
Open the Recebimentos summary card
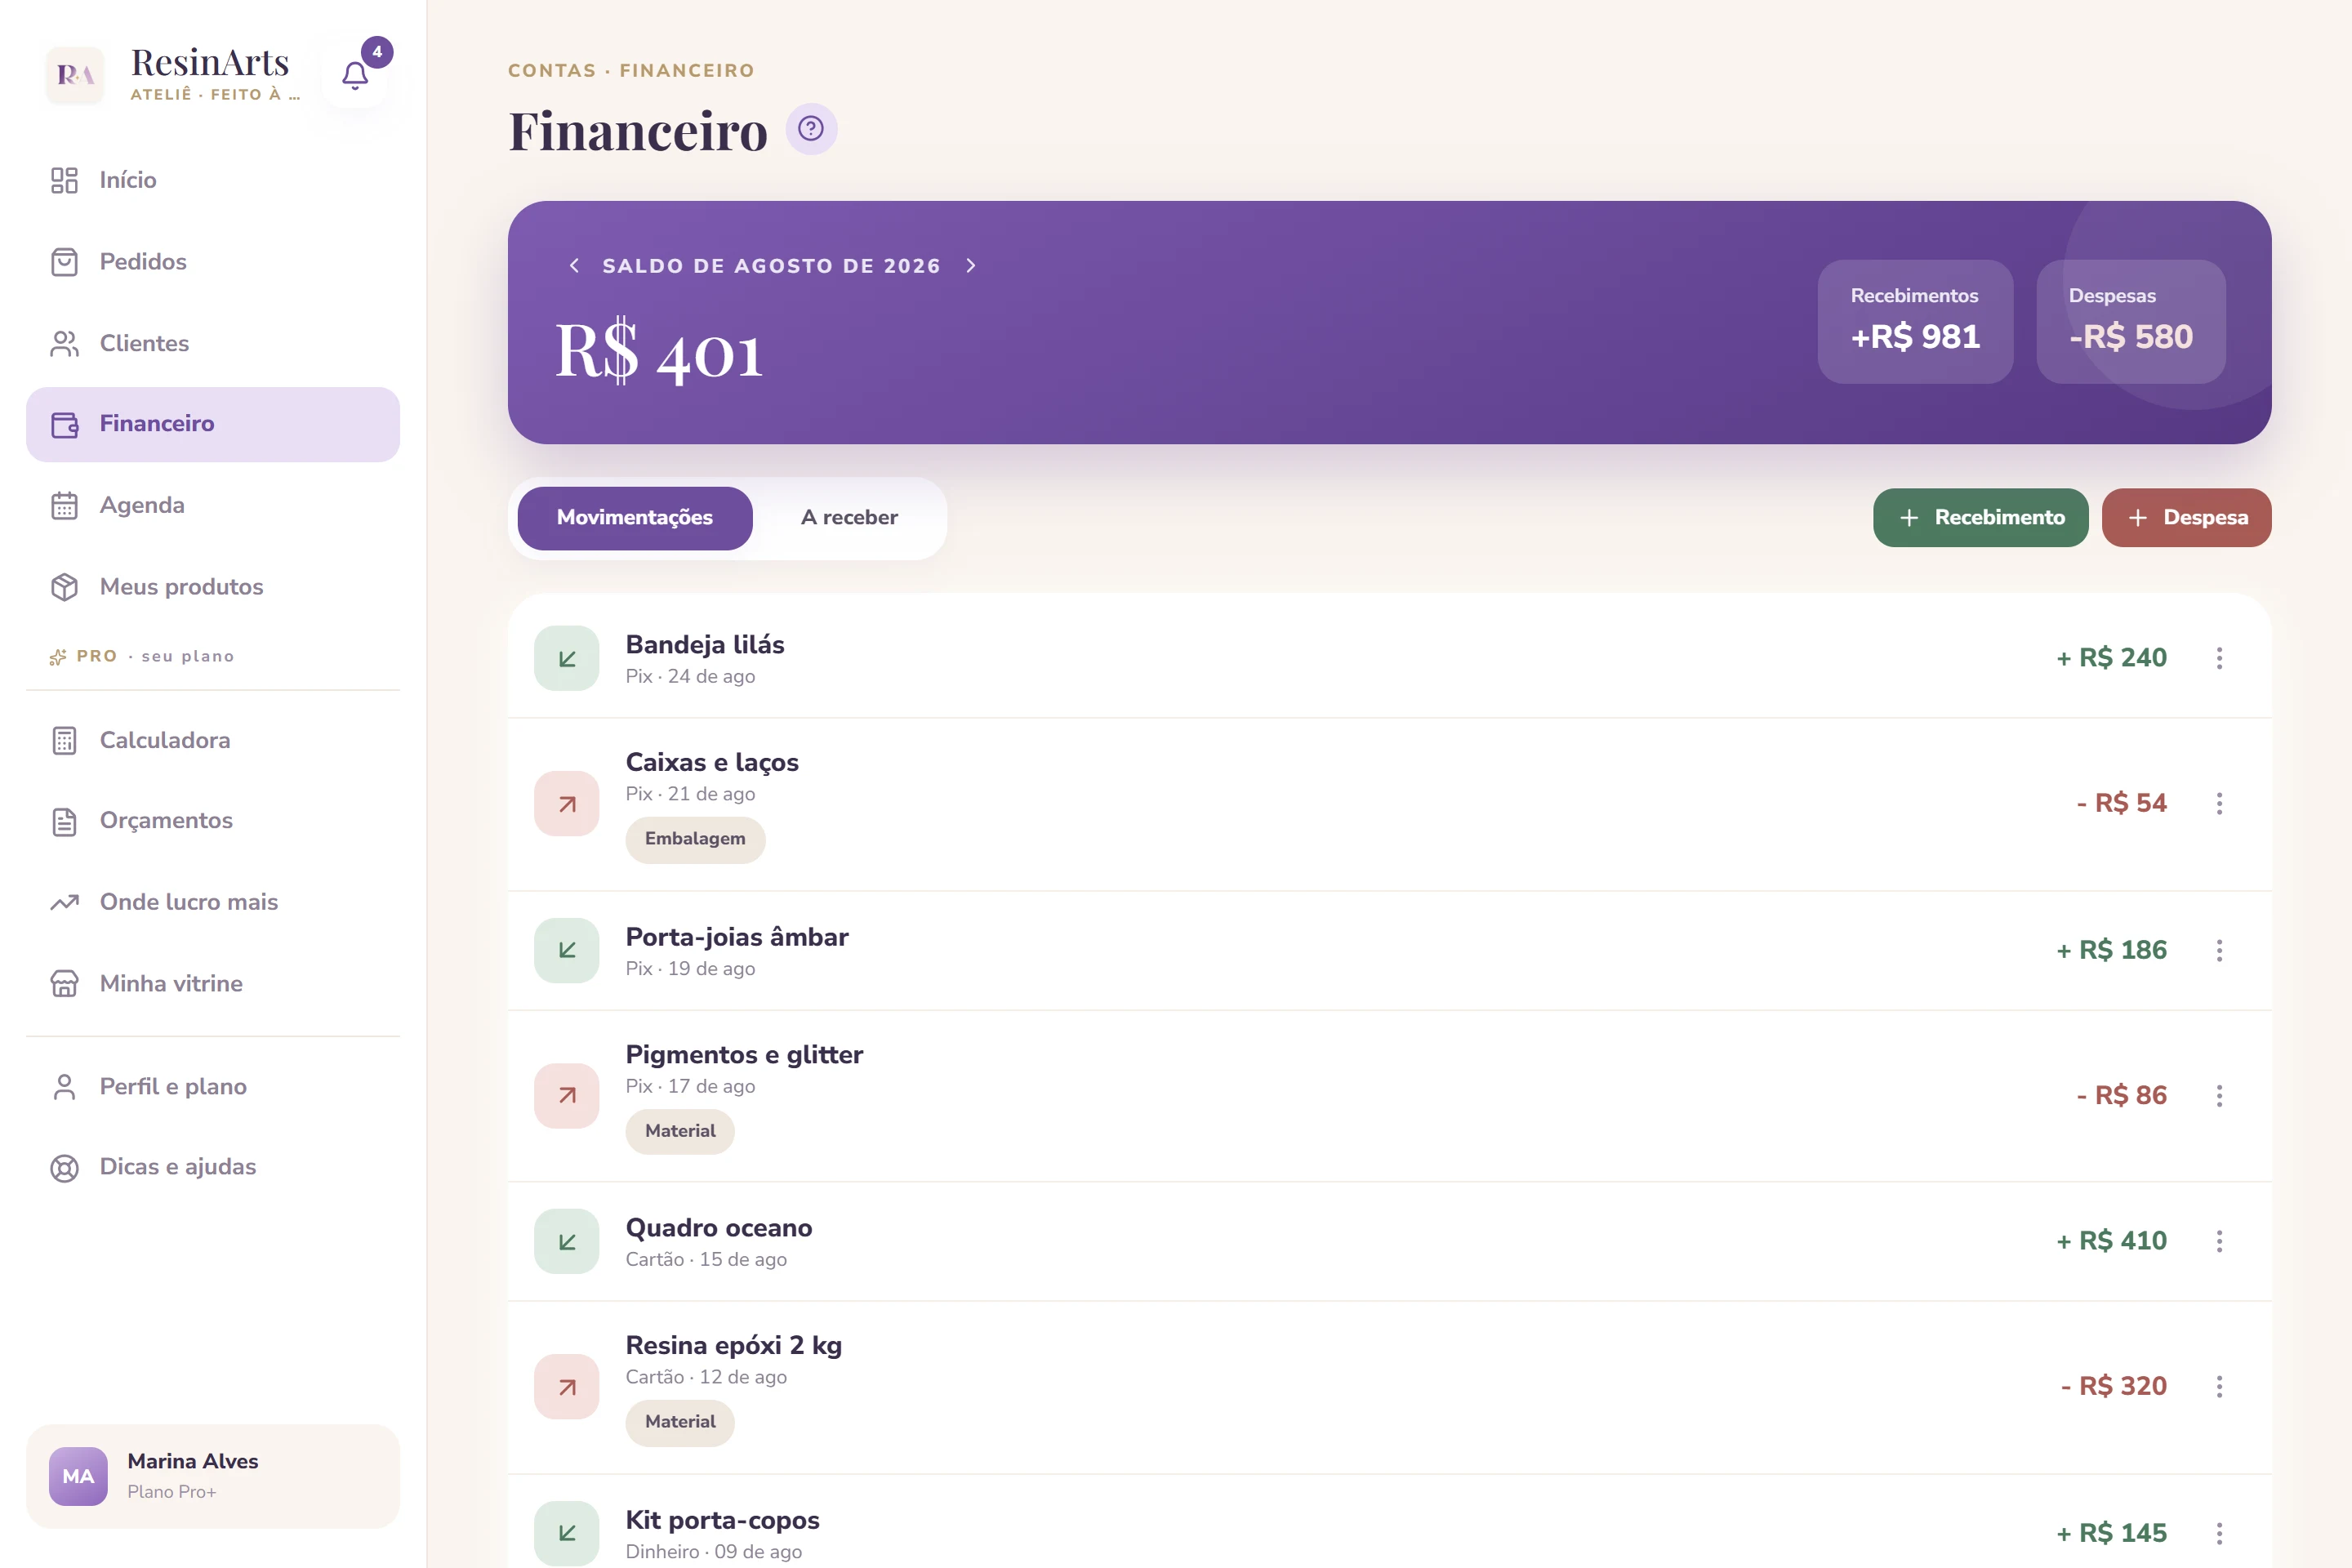[1915, 321]
